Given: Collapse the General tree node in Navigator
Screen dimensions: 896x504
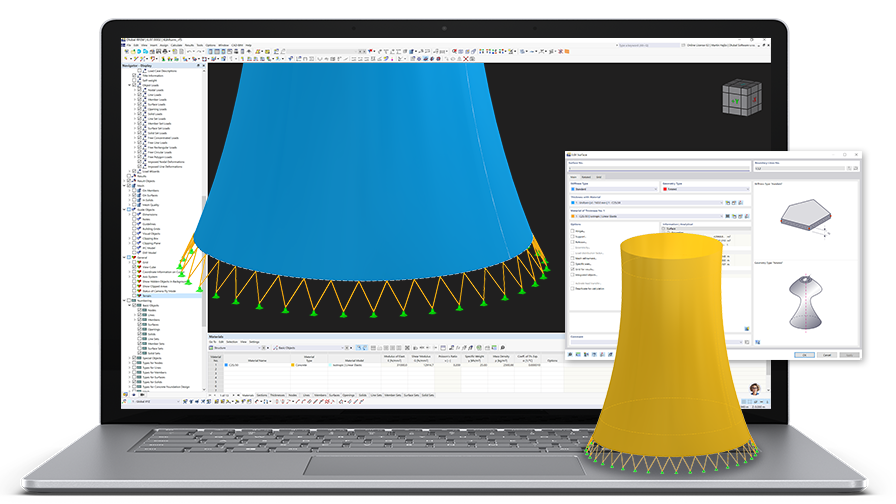Looking at the screenshot, I should point(124,257).
